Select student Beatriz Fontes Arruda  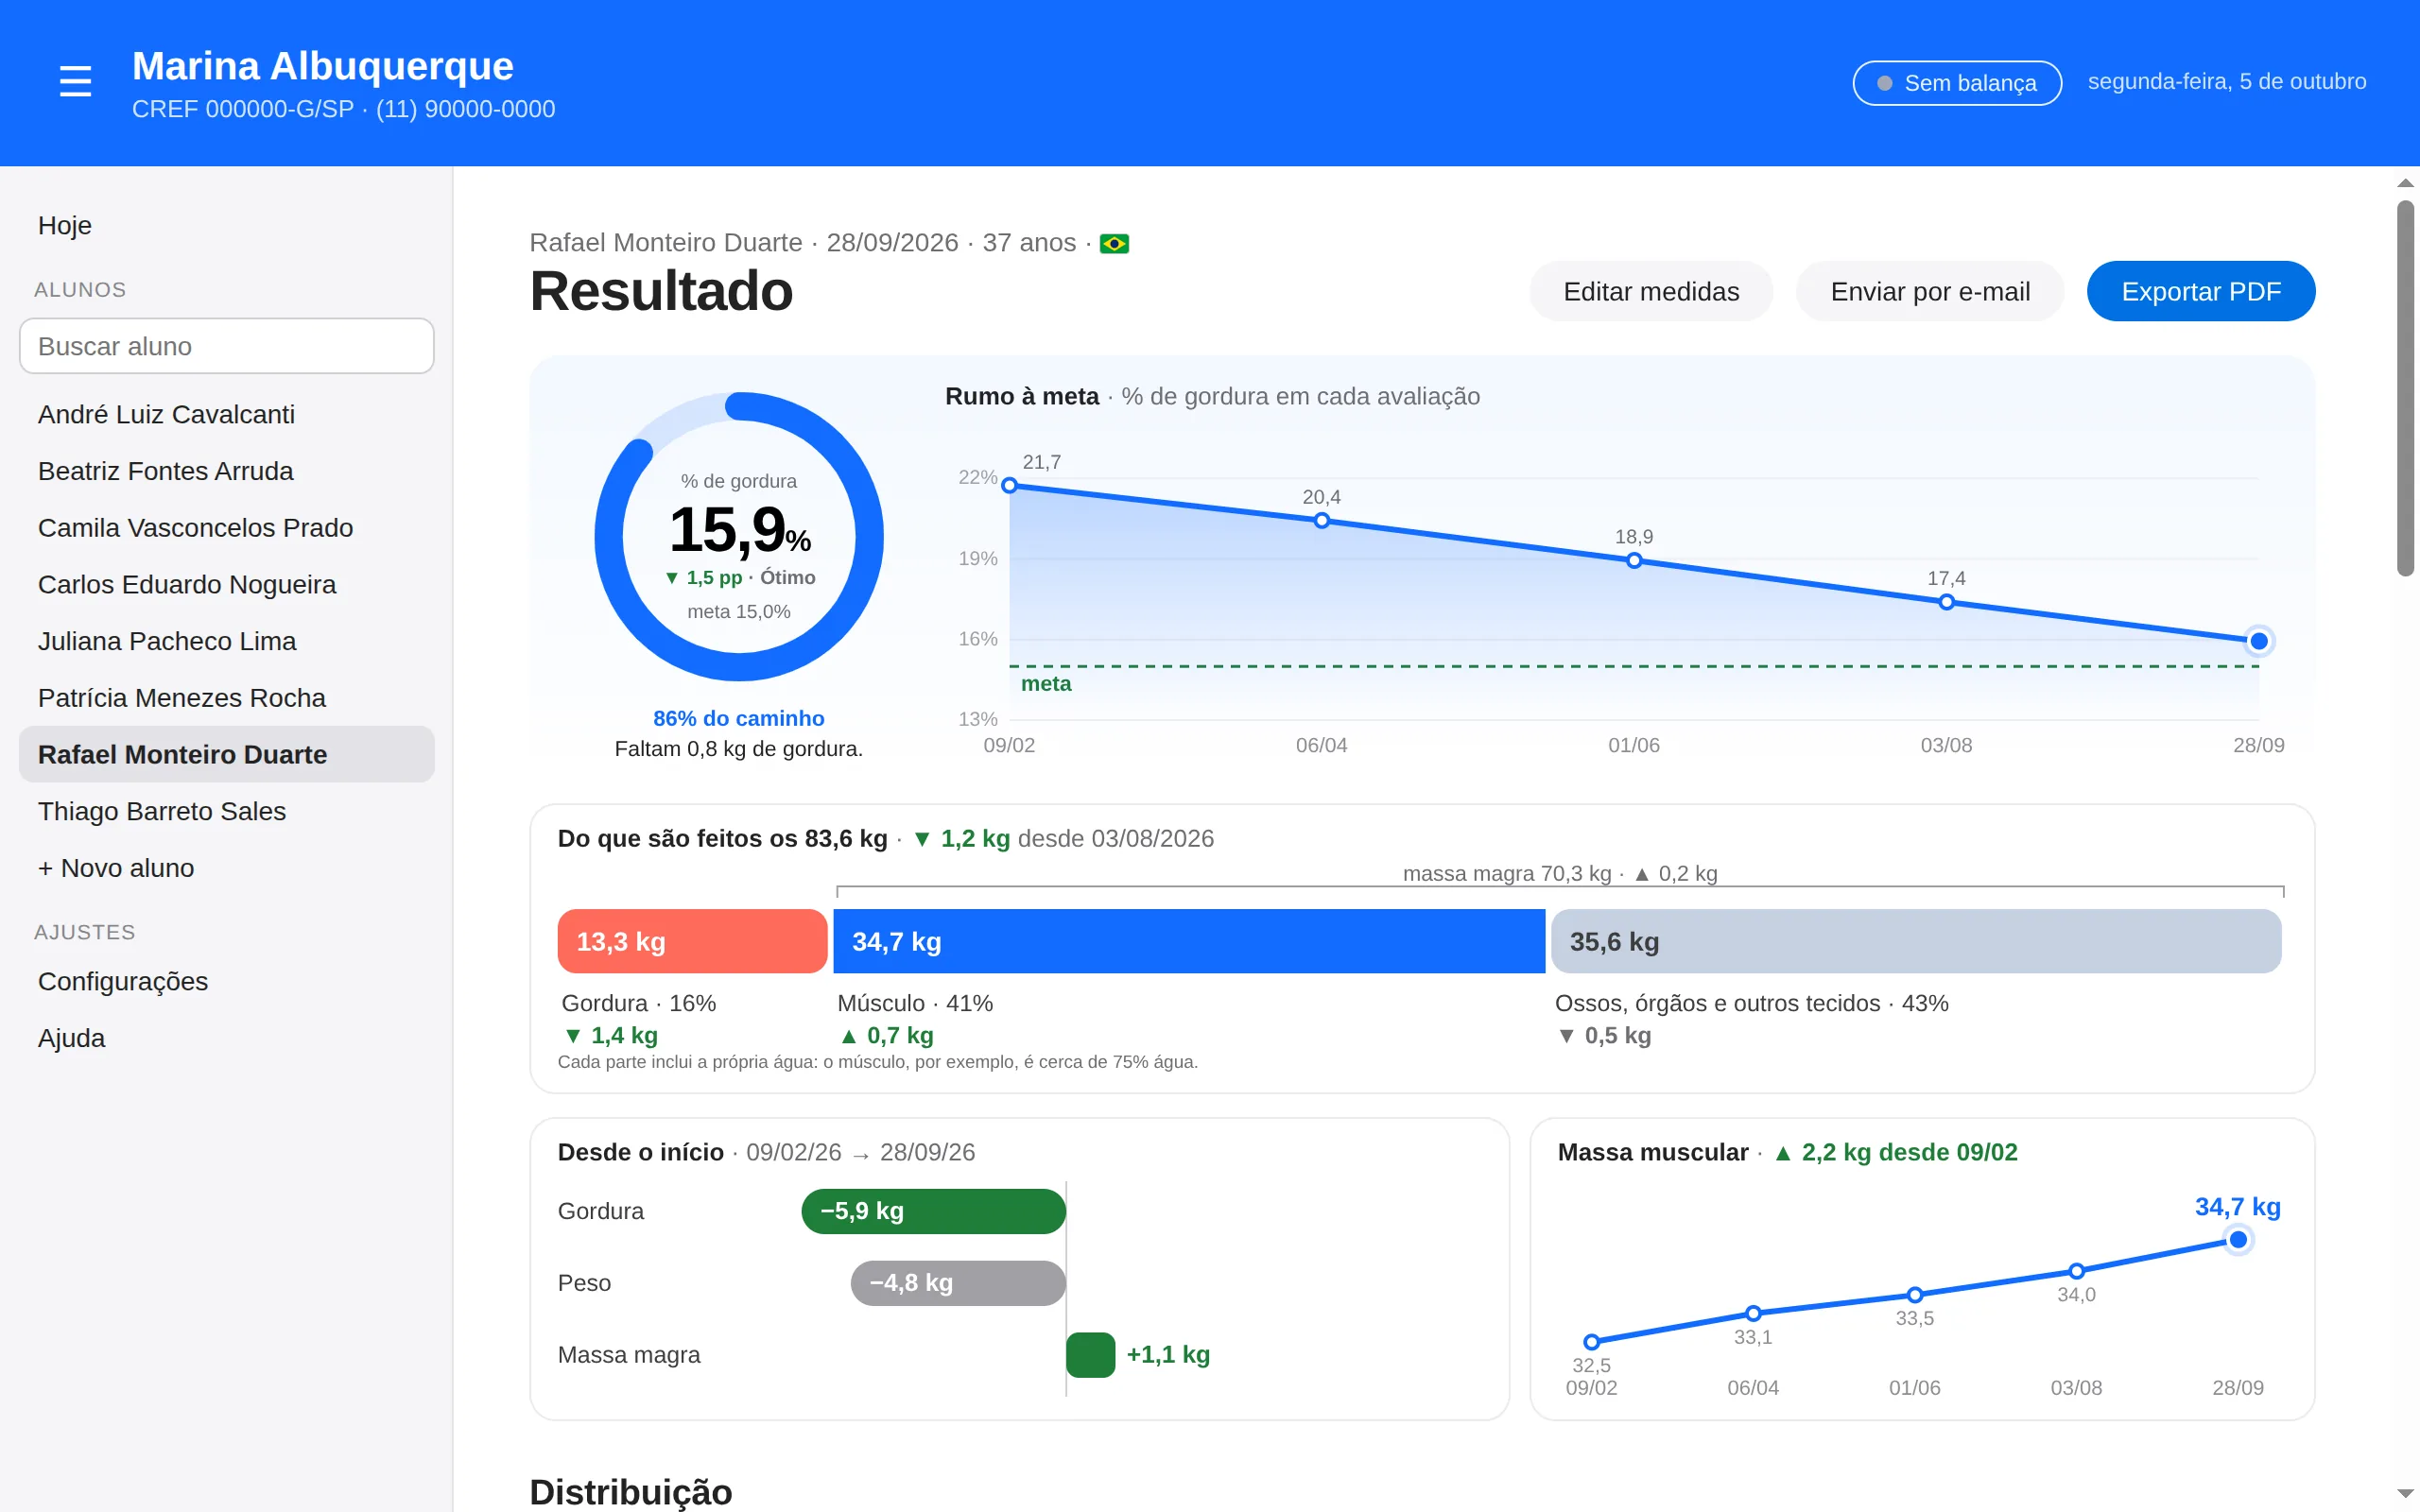click(226, 471)
